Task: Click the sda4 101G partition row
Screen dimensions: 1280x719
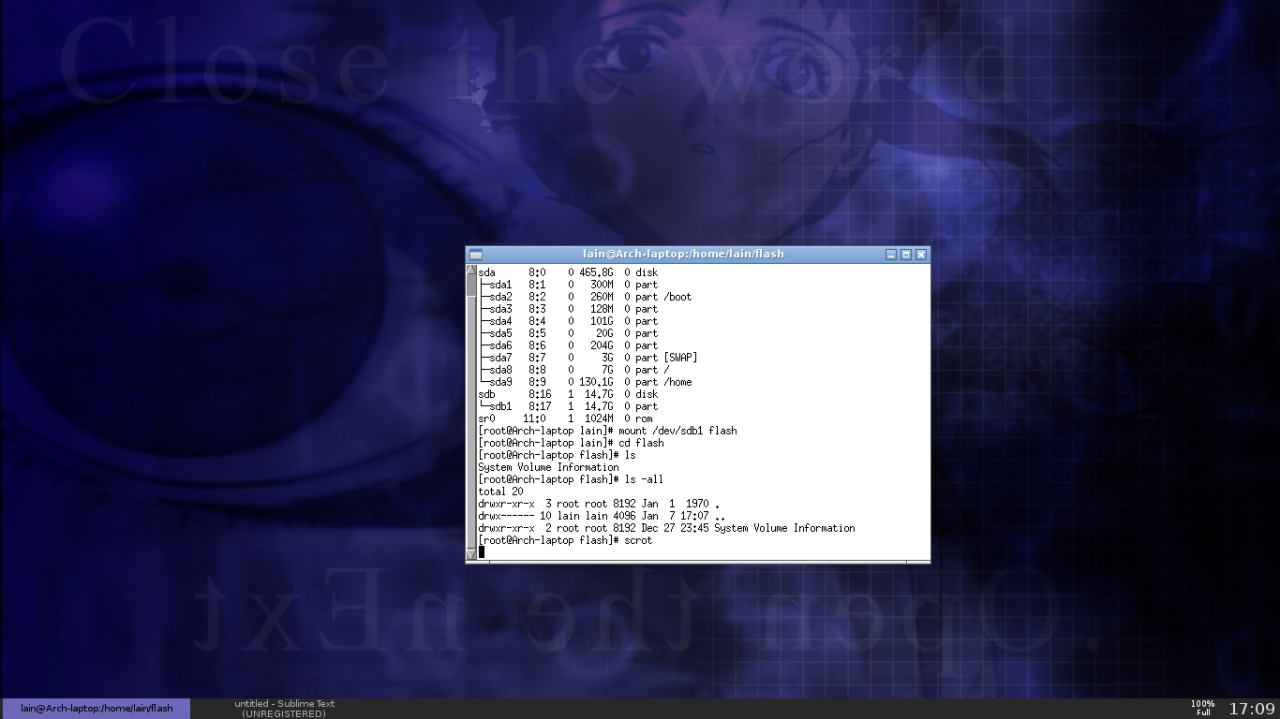Action: (x=568, y=321)
